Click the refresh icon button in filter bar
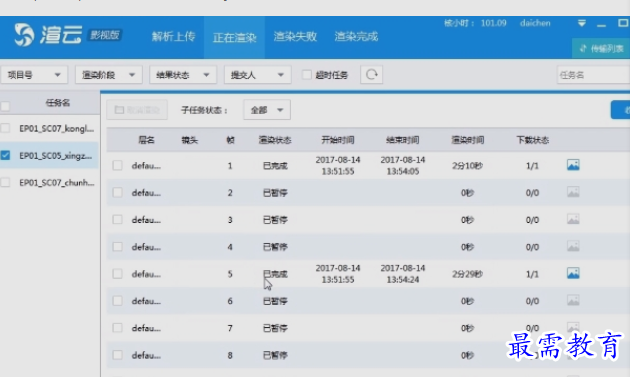 (x=372, y=75)
